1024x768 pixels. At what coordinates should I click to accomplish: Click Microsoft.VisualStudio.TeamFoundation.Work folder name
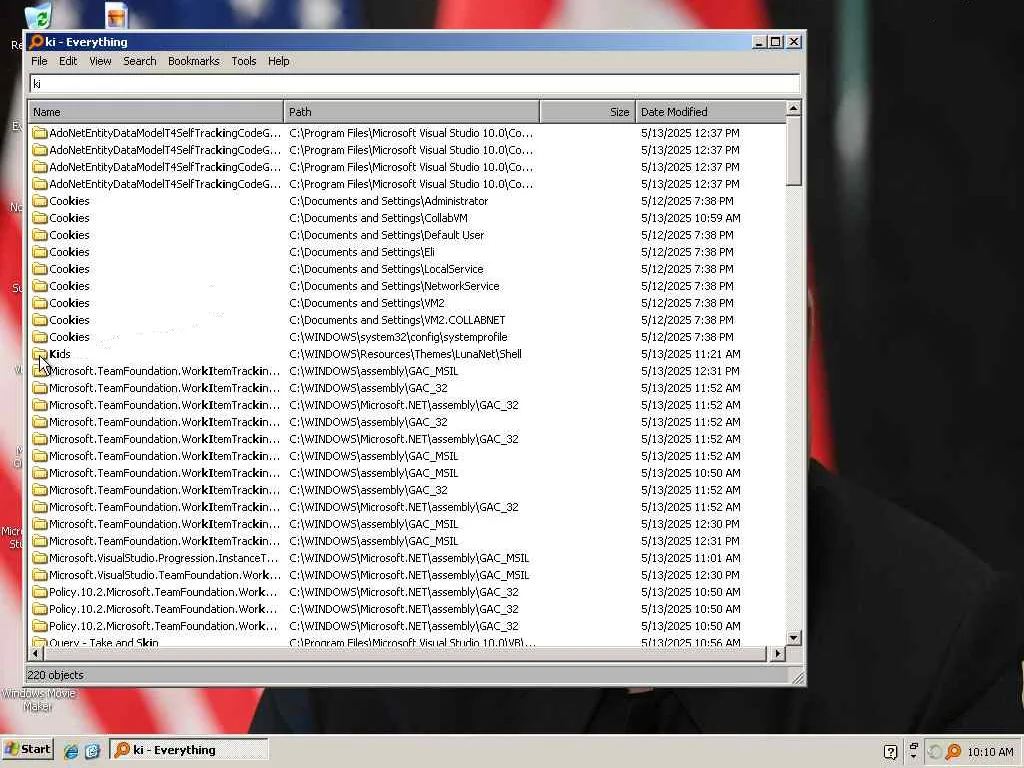click(165, 575)
